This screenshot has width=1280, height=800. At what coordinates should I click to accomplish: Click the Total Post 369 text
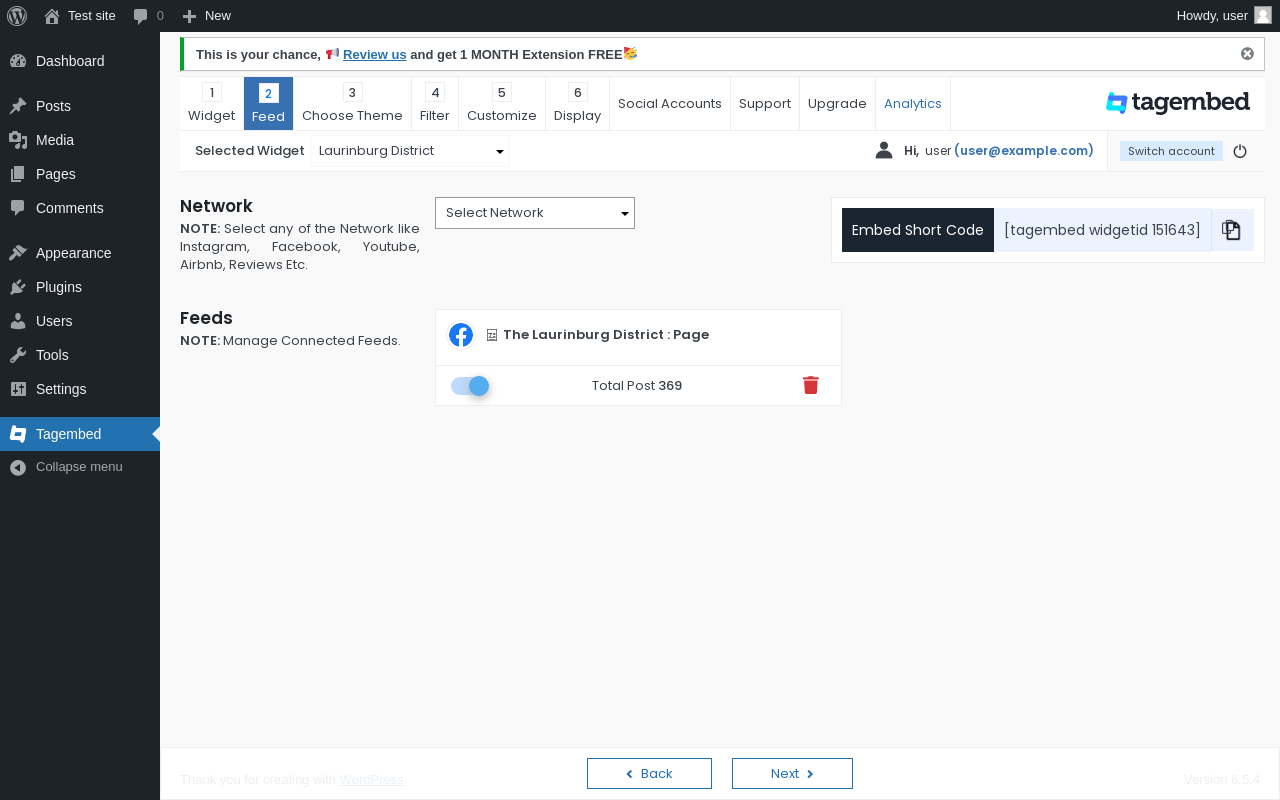[x=637, y=386]
